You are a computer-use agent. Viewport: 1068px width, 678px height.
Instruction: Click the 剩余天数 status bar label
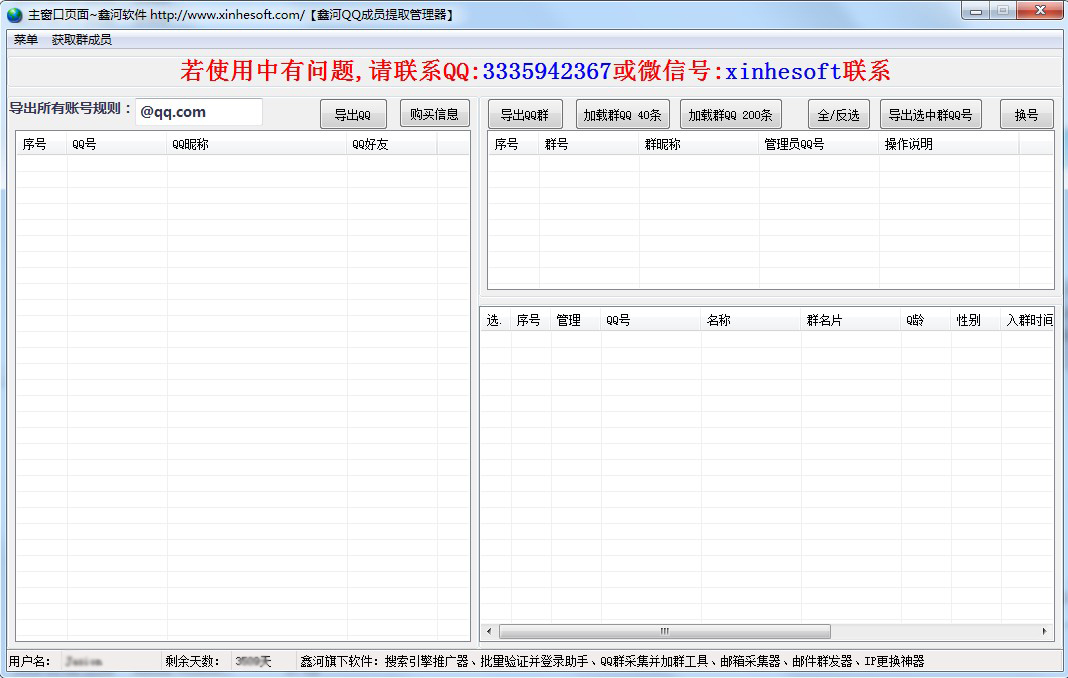[x=192, y=661]
